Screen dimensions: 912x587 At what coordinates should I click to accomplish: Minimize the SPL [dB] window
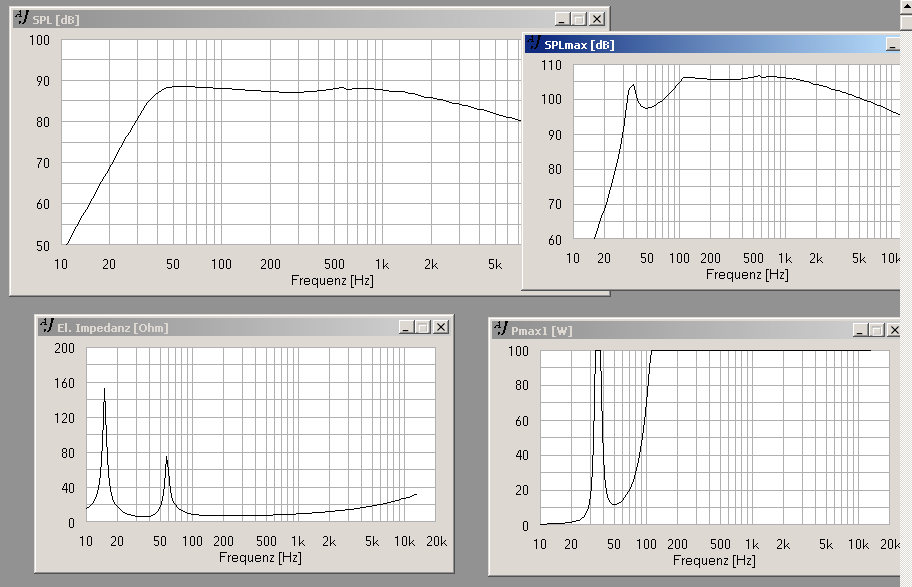tap(562, 19)
